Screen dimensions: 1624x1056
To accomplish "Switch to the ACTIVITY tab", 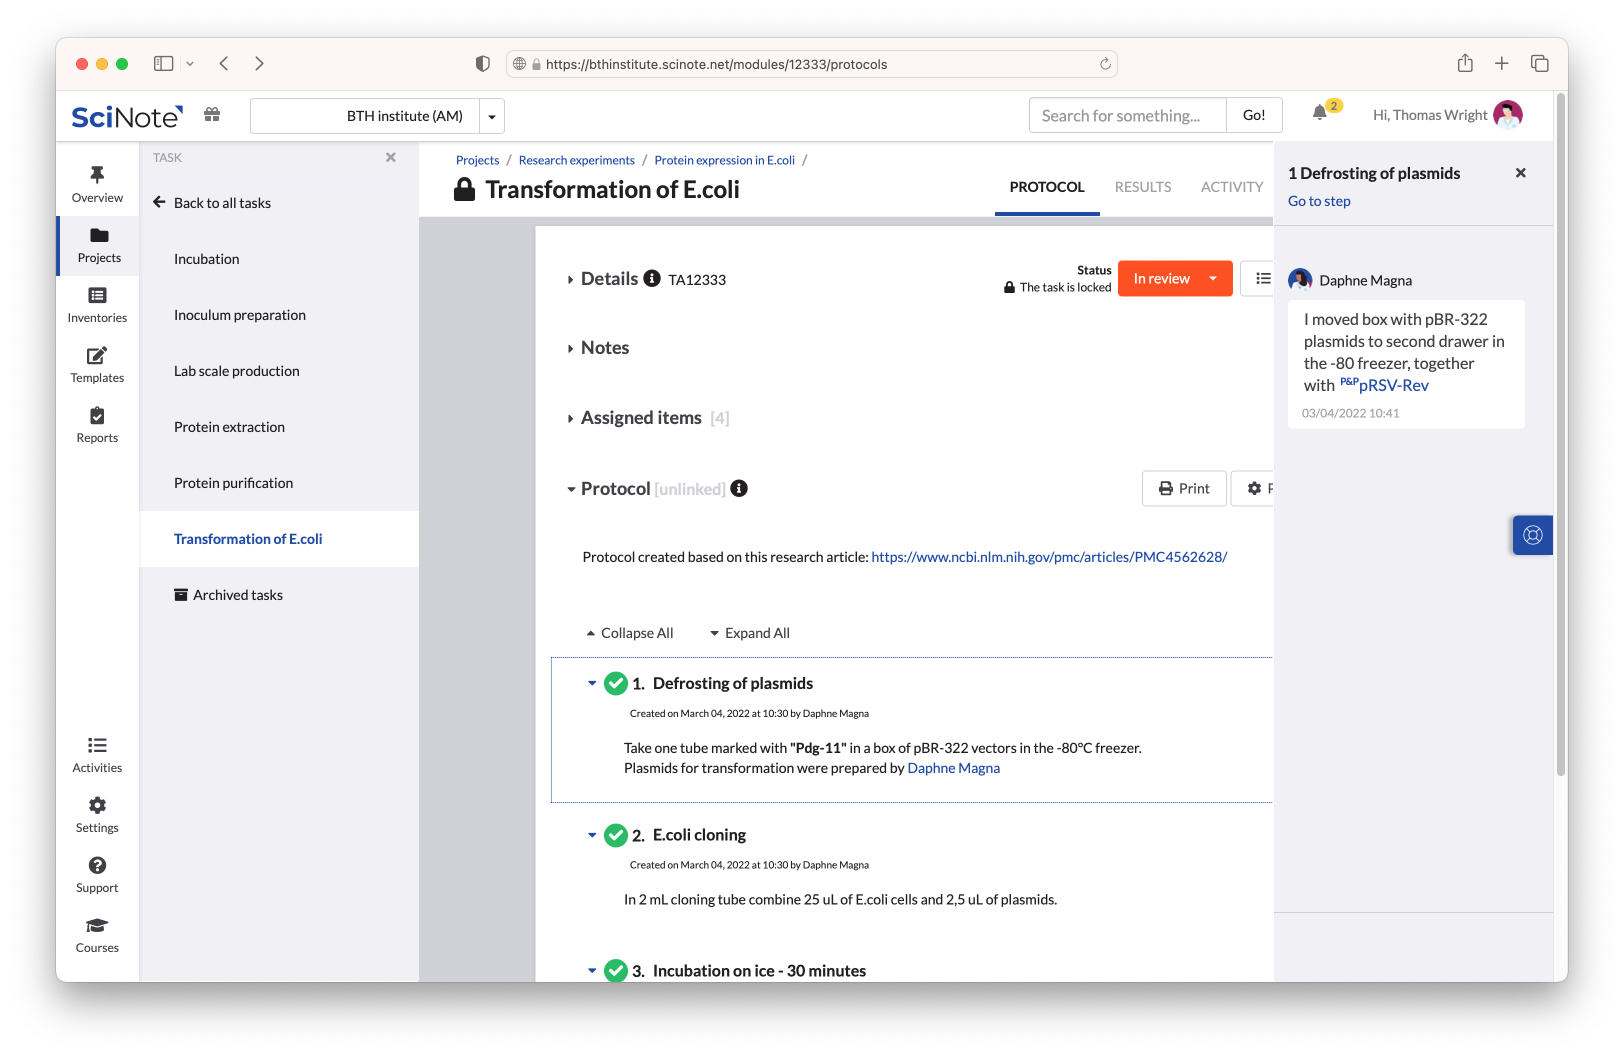I will point(1231,187).
